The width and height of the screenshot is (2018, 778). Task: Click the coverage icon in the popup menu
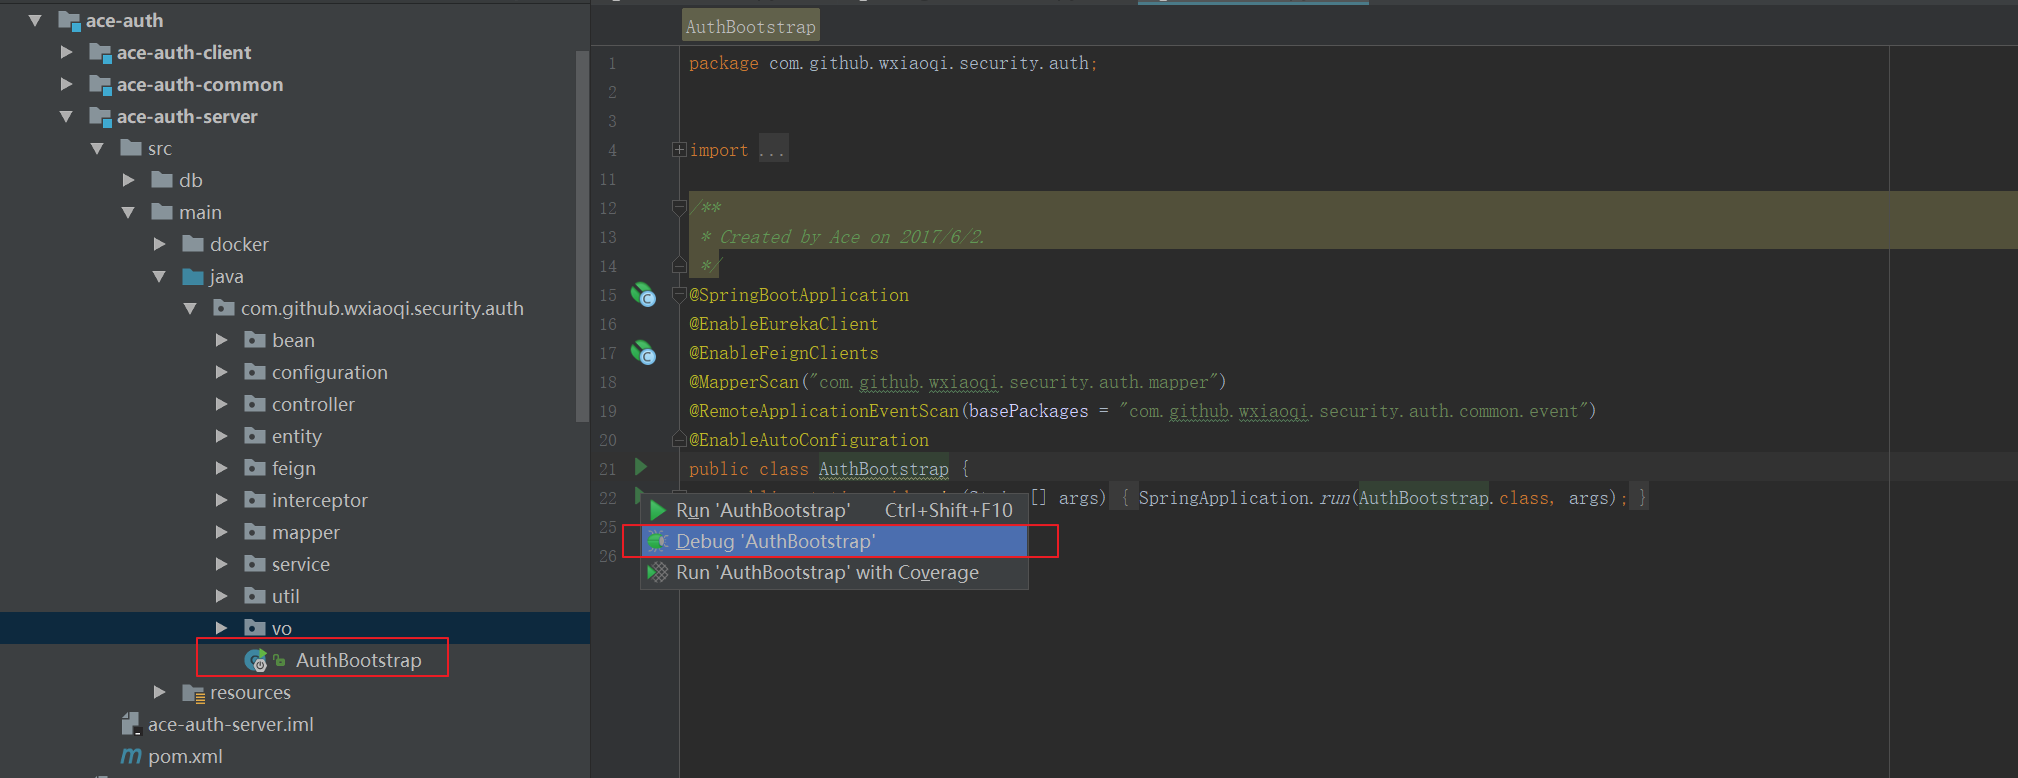tap(657, 572)
